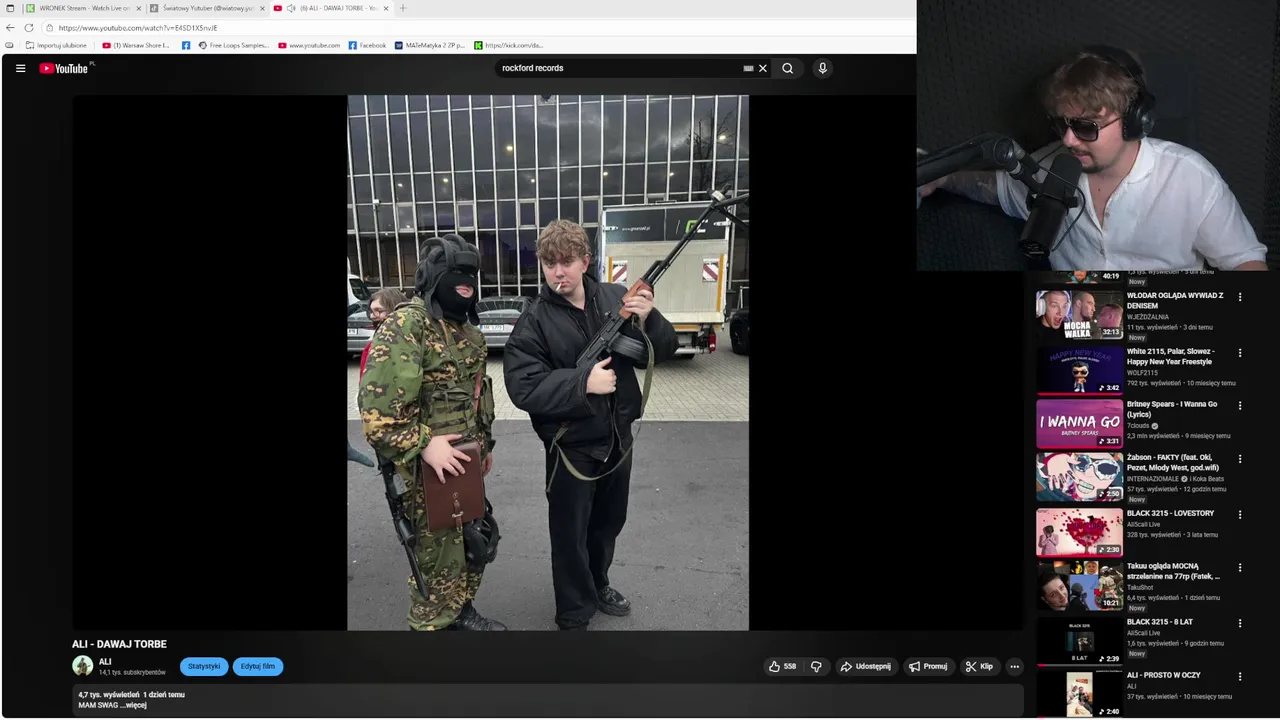Click the TakuShot channel name

point(1140,588)
